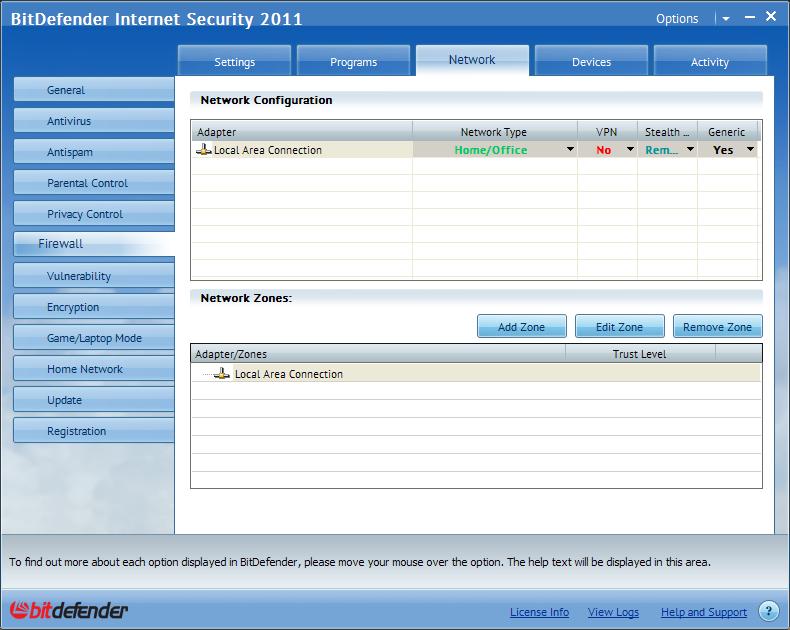Select the Network tab

tap(472, 60)
